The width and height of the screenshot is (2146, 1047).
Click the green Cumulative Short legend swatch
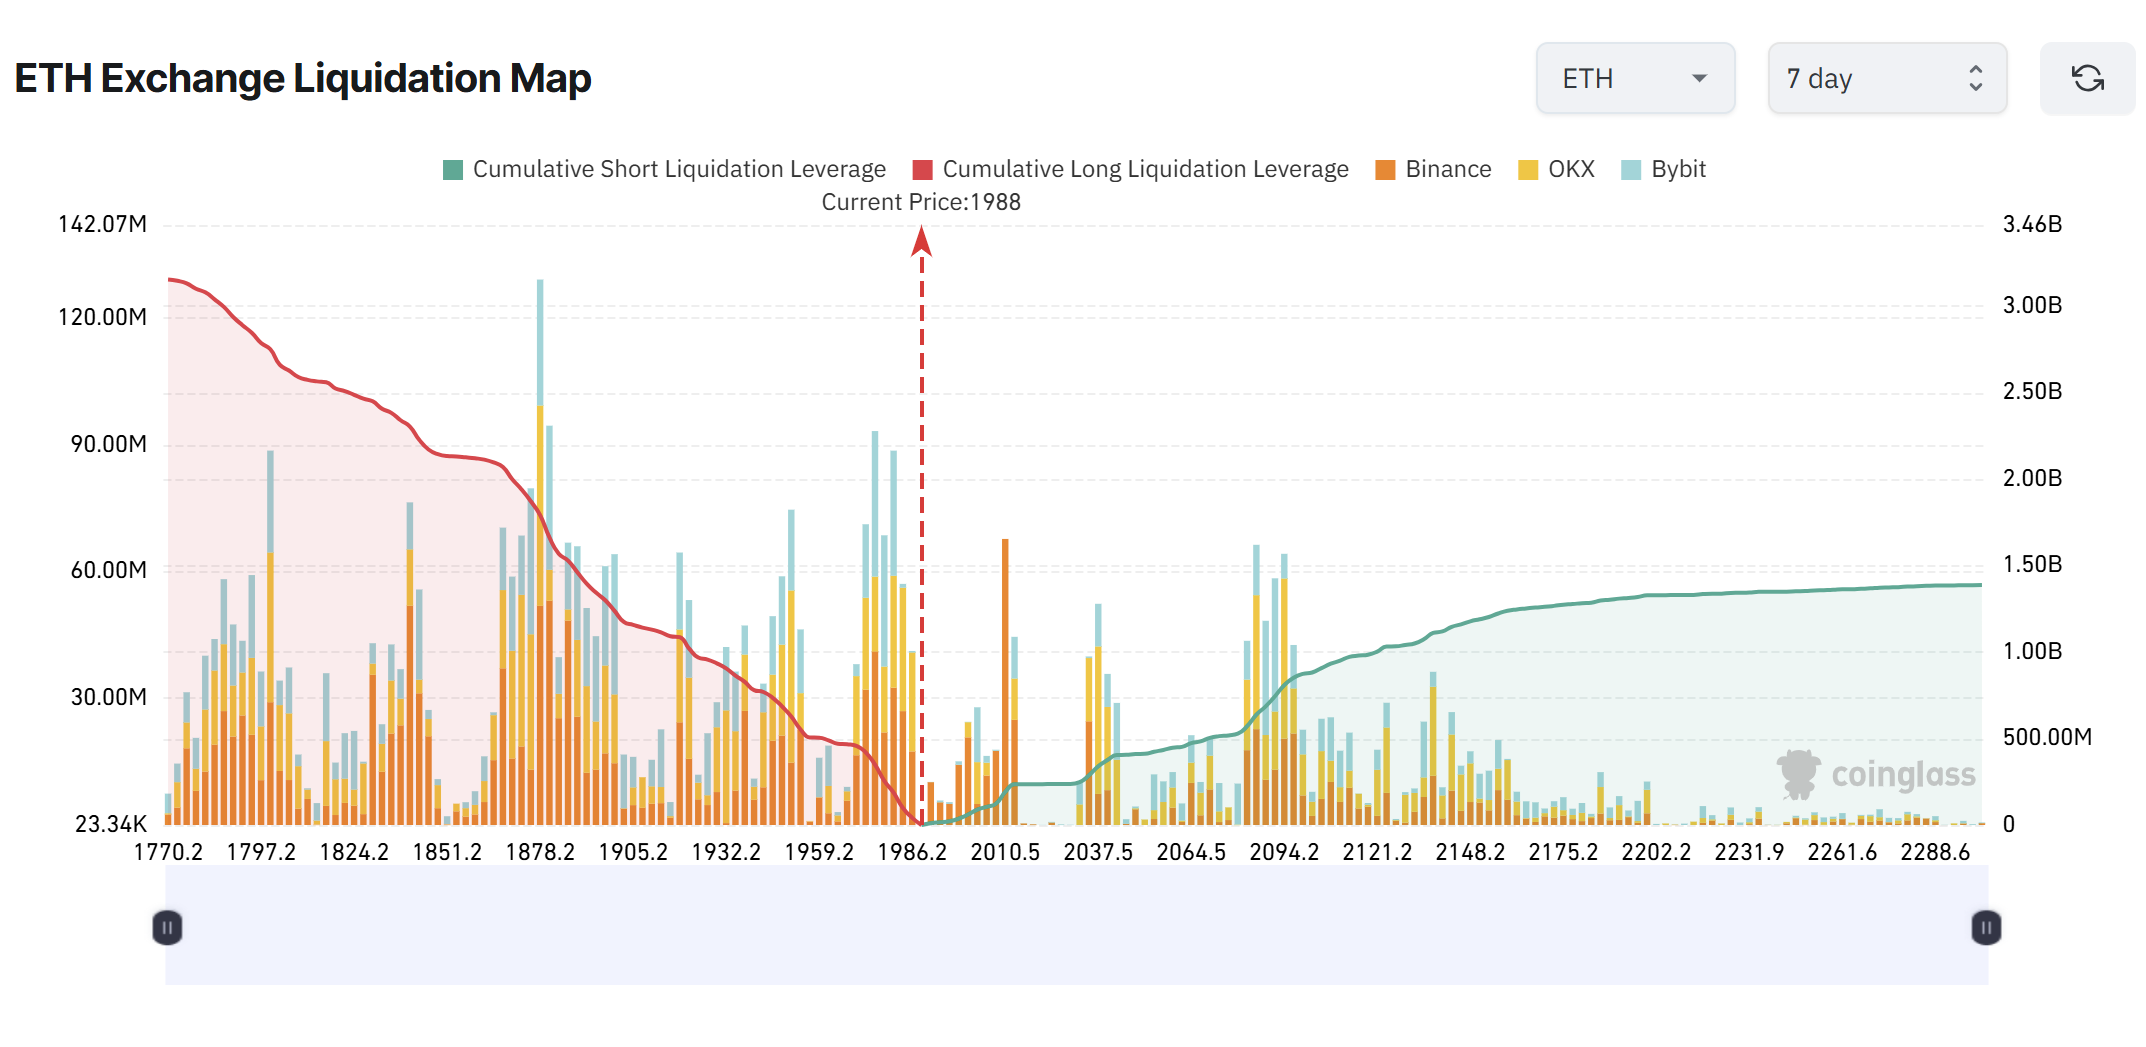click(453, 169)
